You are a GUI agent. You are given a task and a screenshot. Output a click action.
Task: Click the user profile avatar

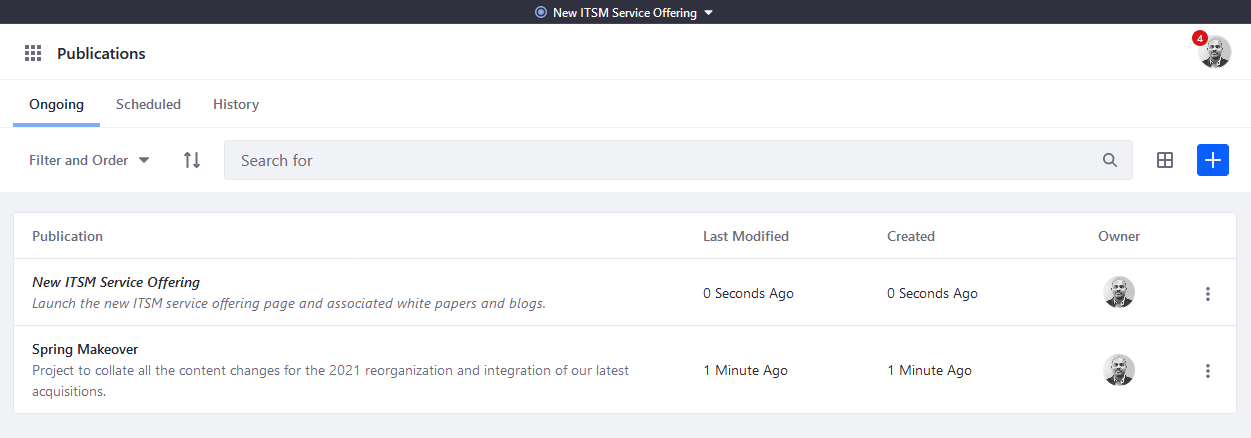pos(1215,53)
